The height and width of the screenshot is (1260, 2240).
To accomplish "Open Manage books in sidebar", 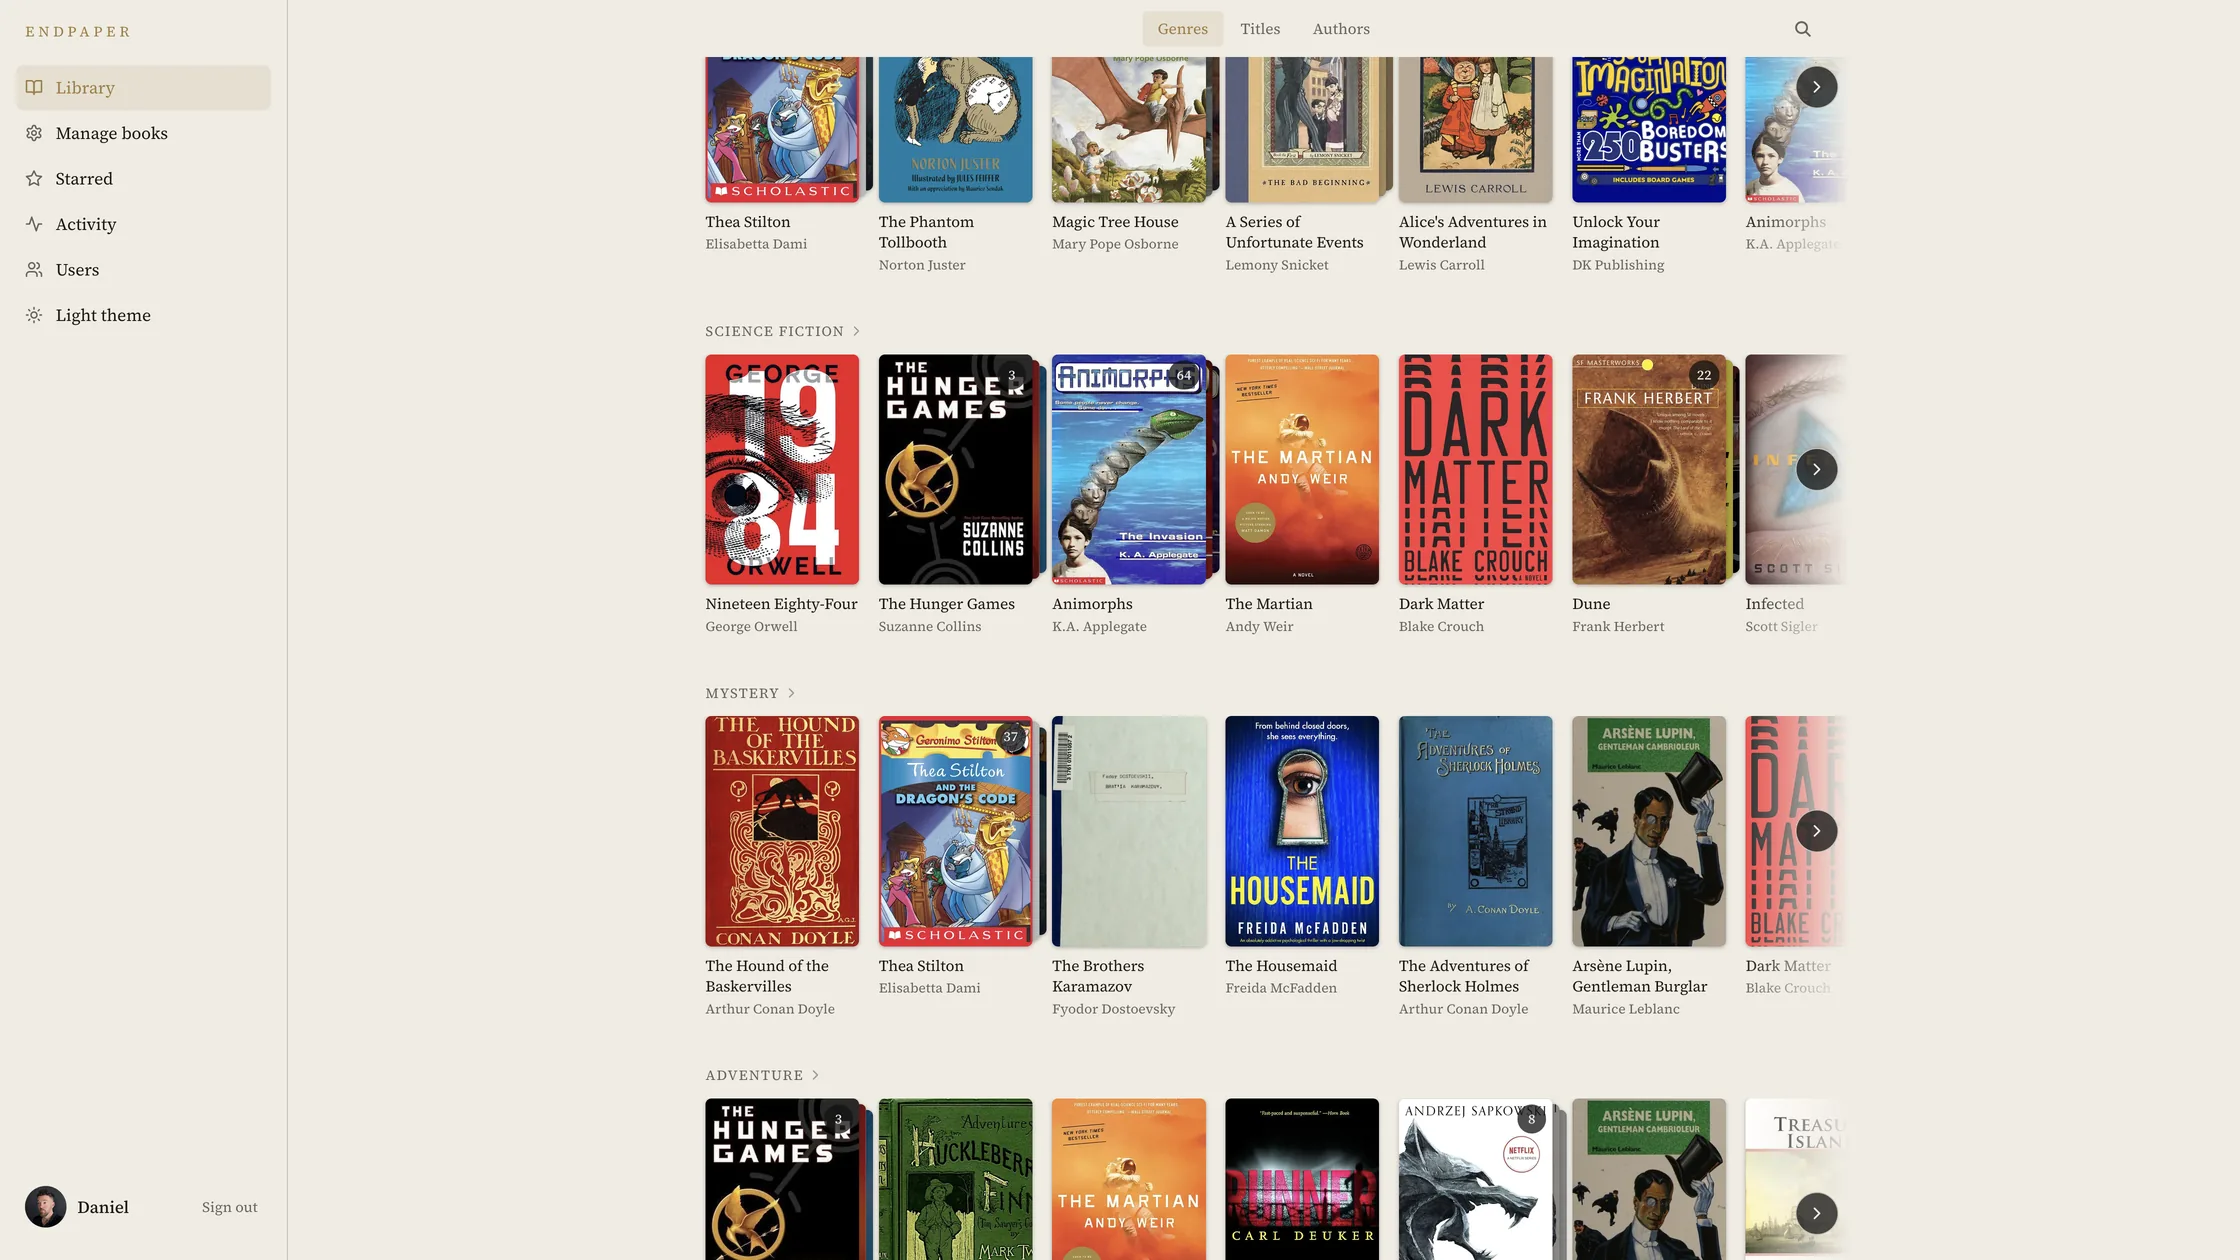I will [x=143, y=133].
